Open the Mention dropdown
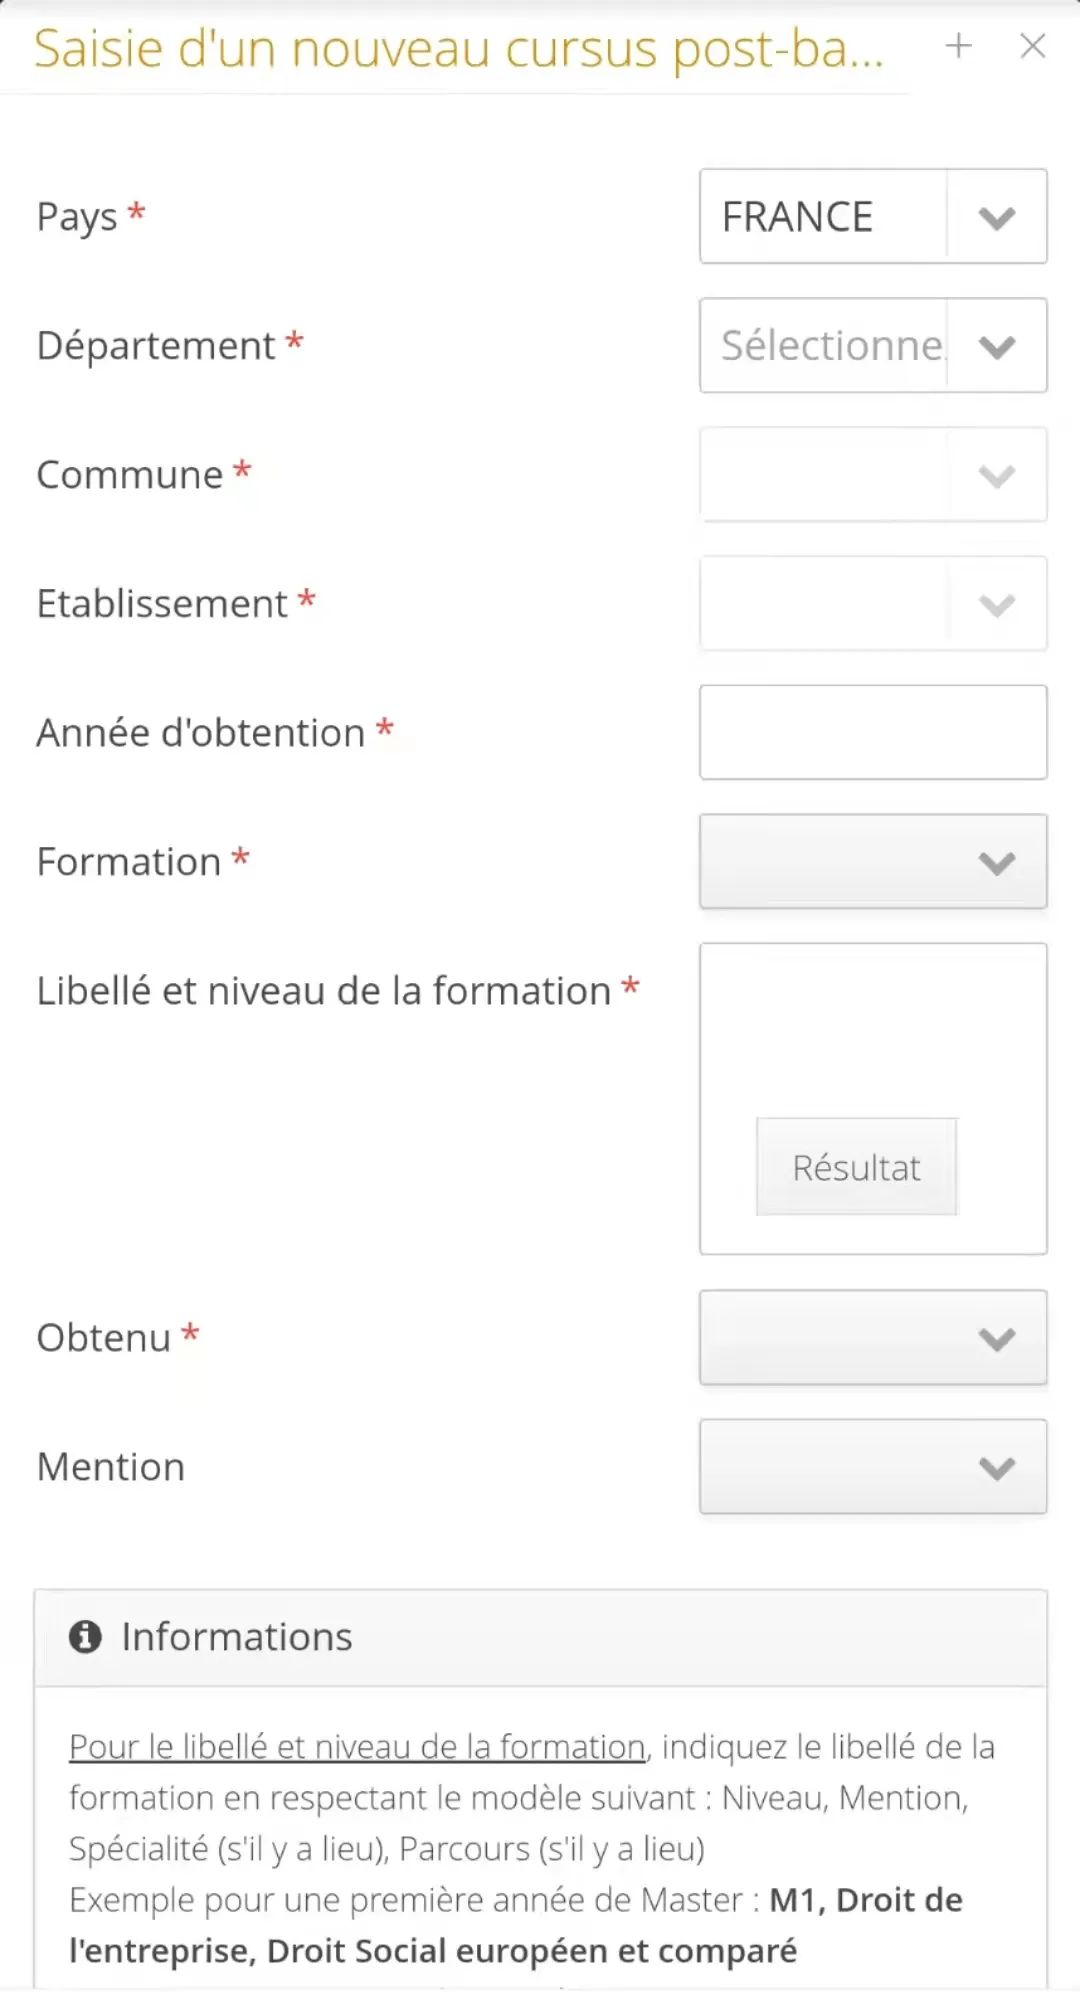Viewport: 1080px width, 1993px height. pos(873,1466)
